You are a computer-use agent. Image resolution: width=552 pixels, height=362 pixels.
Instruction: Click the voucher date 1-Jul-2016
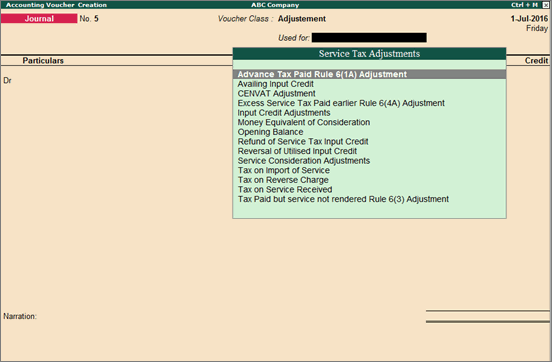pos(529,19)
